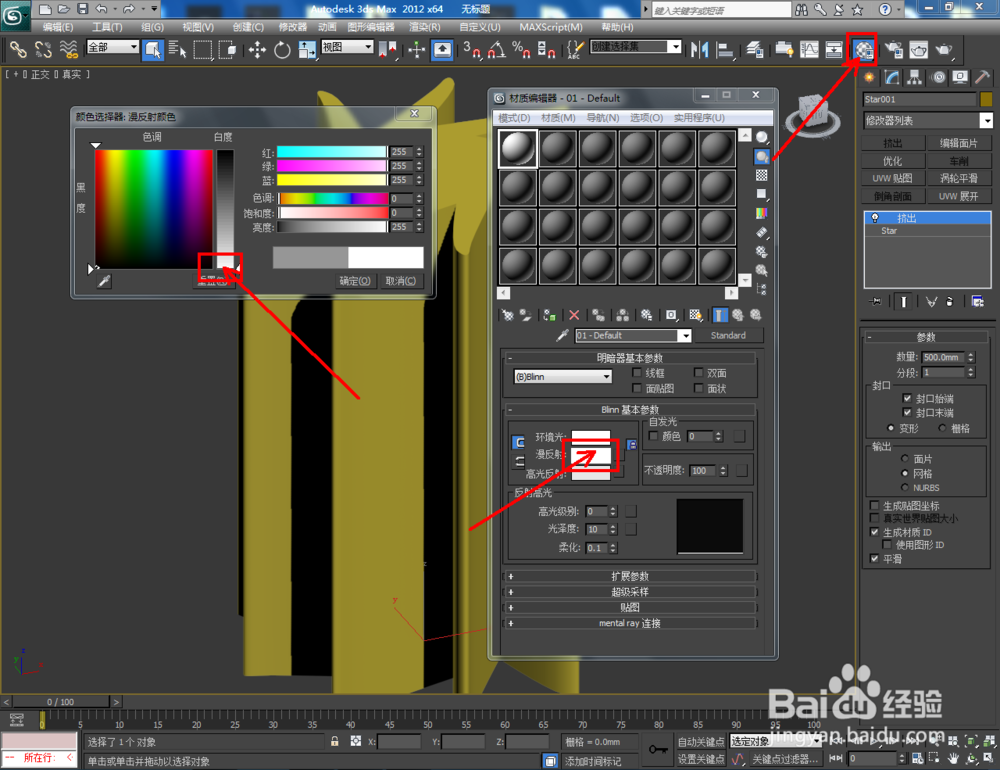Select the Move tool in main toolbar
The image size is (1000, 770).
click(x=257, y=50)
